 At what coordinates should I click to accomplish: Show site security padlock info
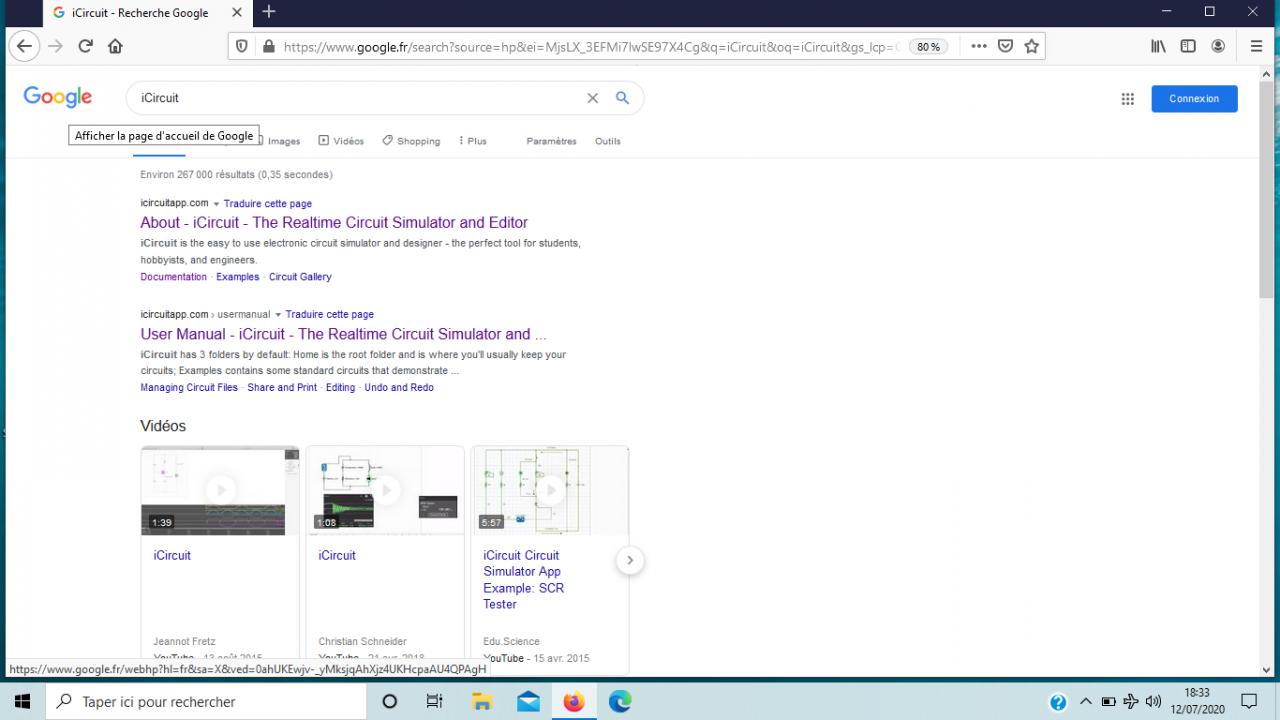[268, 46]
